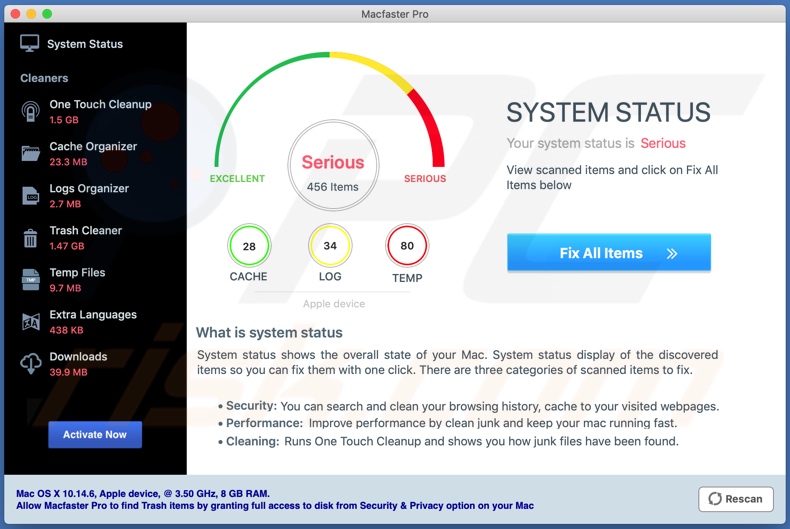
Task: Minimize the window with yellow button
Action: pos(31,14)
